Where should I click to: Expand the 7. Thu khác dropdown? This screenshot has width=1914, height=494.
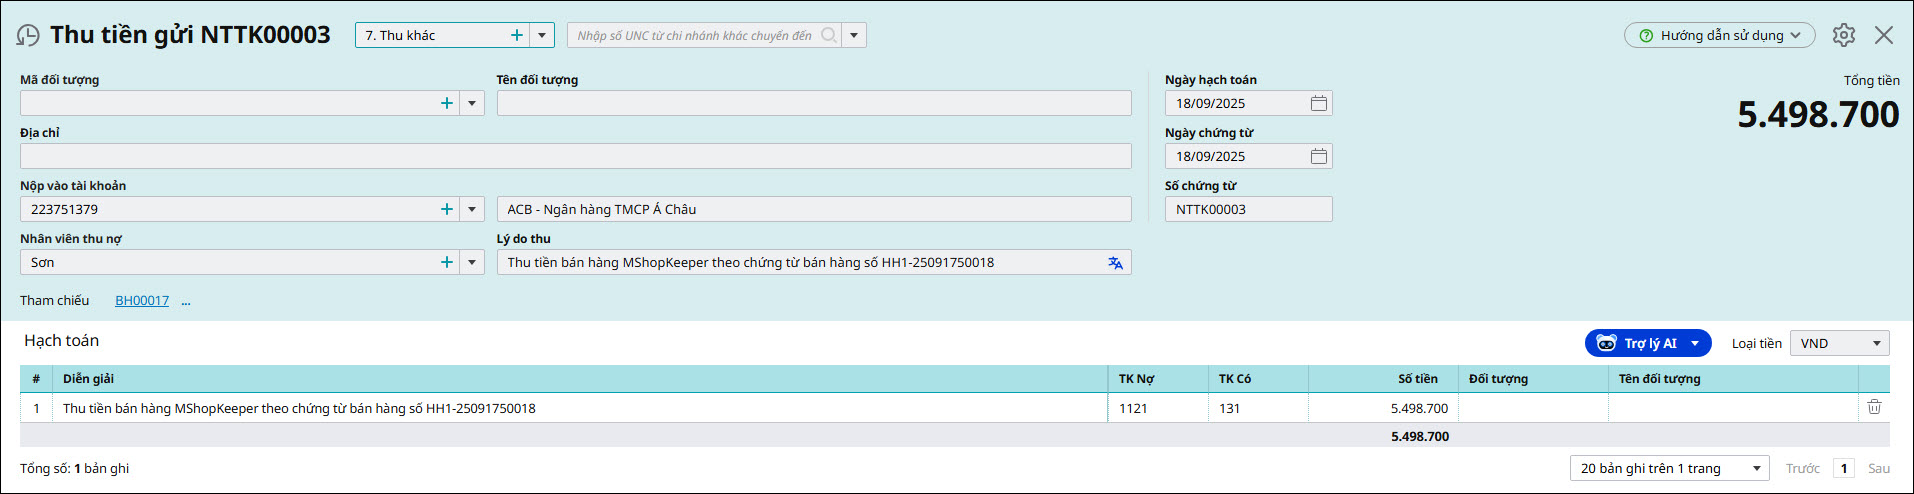tap(542, 35)
